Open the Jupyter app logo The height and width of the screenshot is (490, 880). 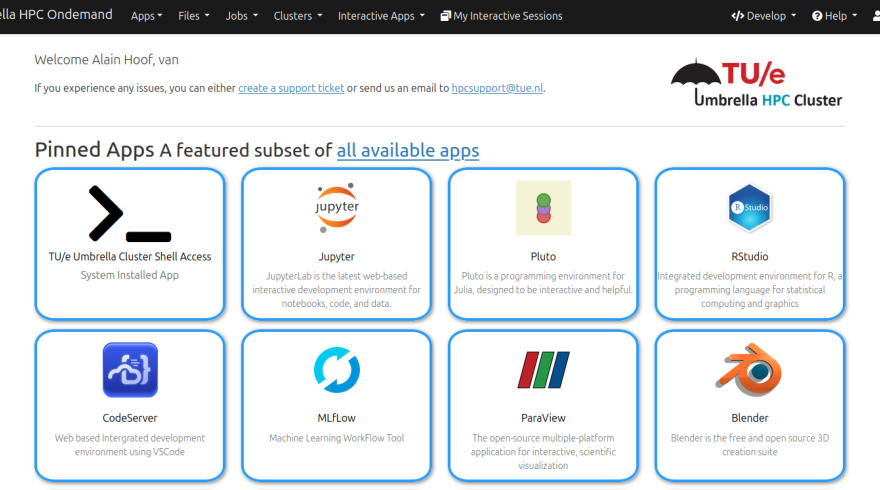(x=337, y=208)
